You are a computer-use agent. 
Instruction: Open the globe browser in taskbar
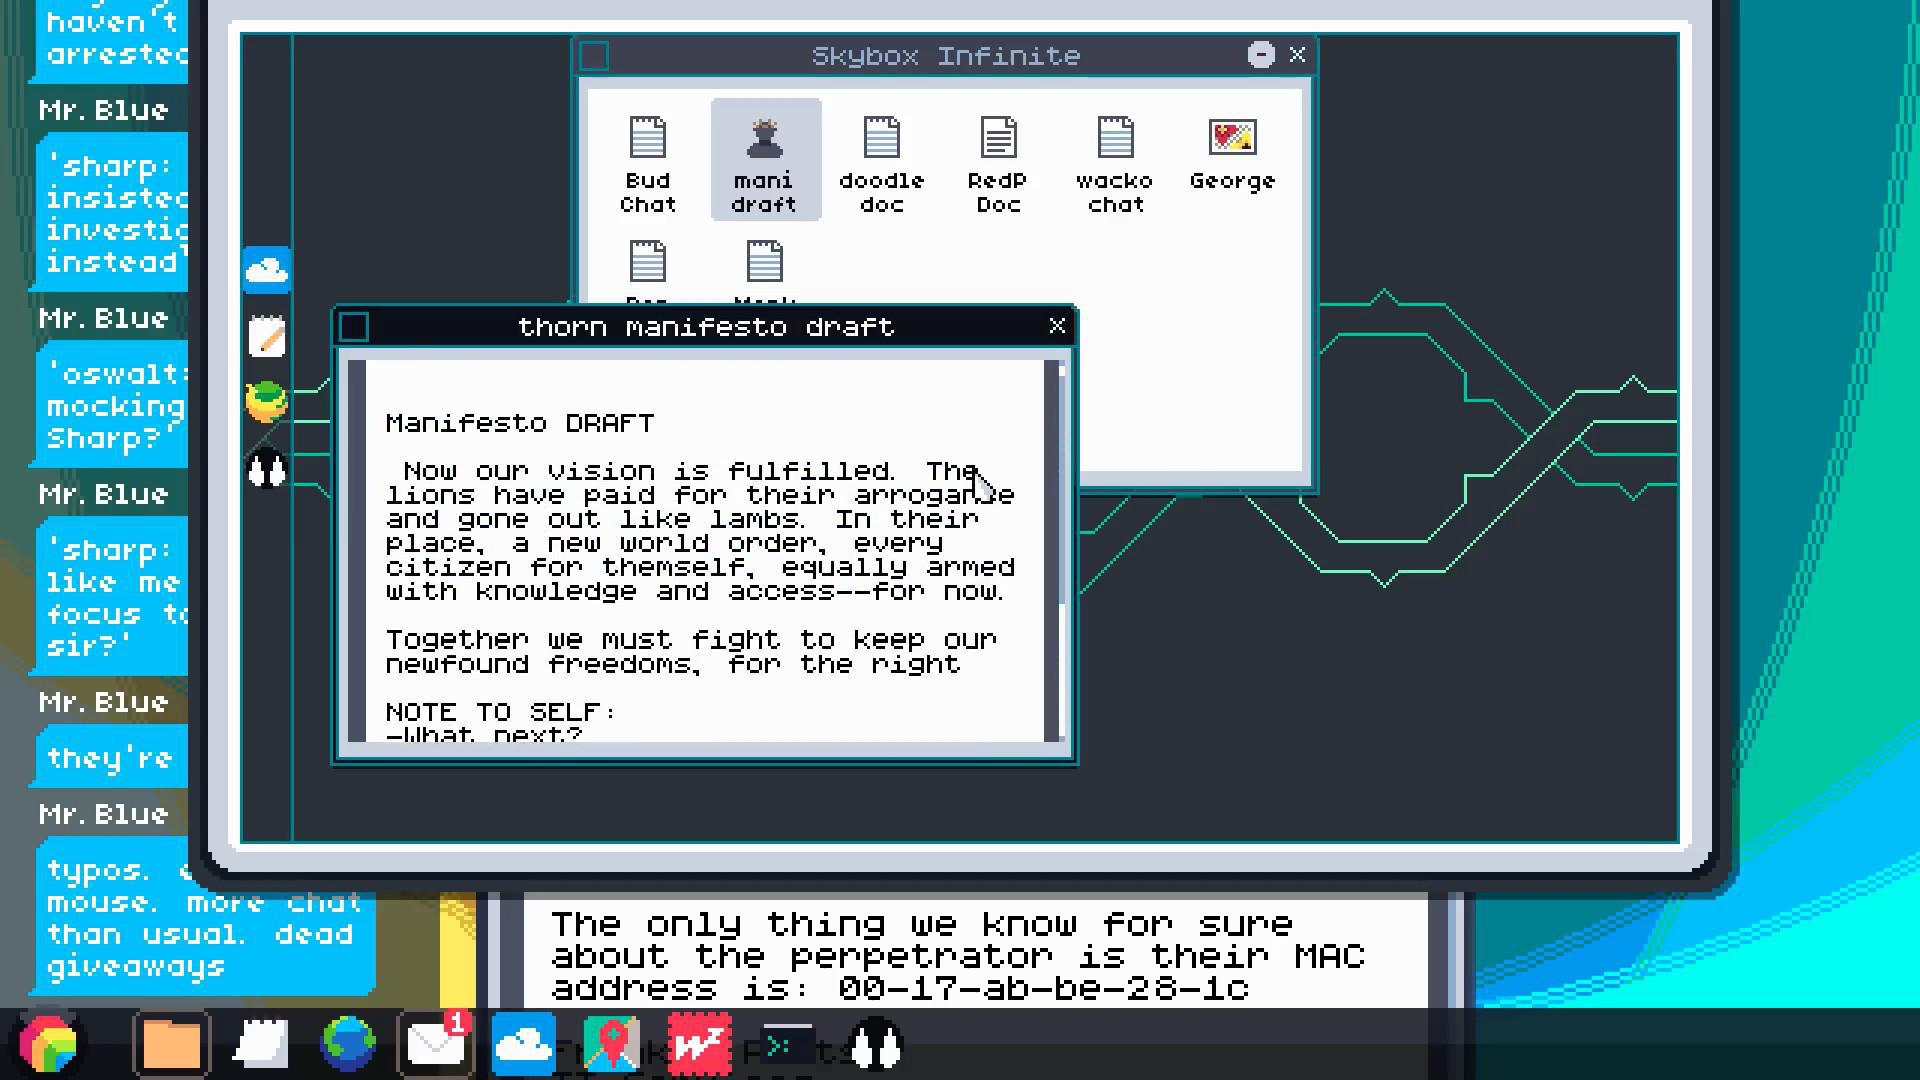click(347, 1044)
